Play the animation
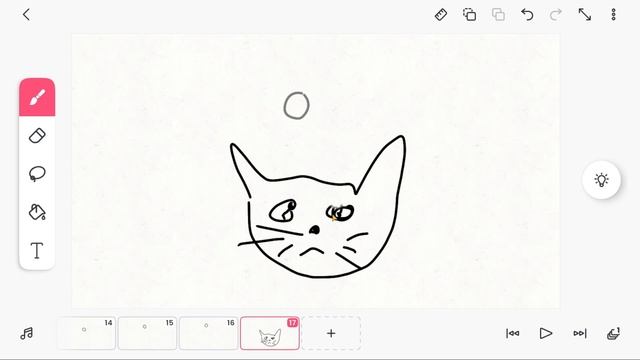 [x=546, y=333]
